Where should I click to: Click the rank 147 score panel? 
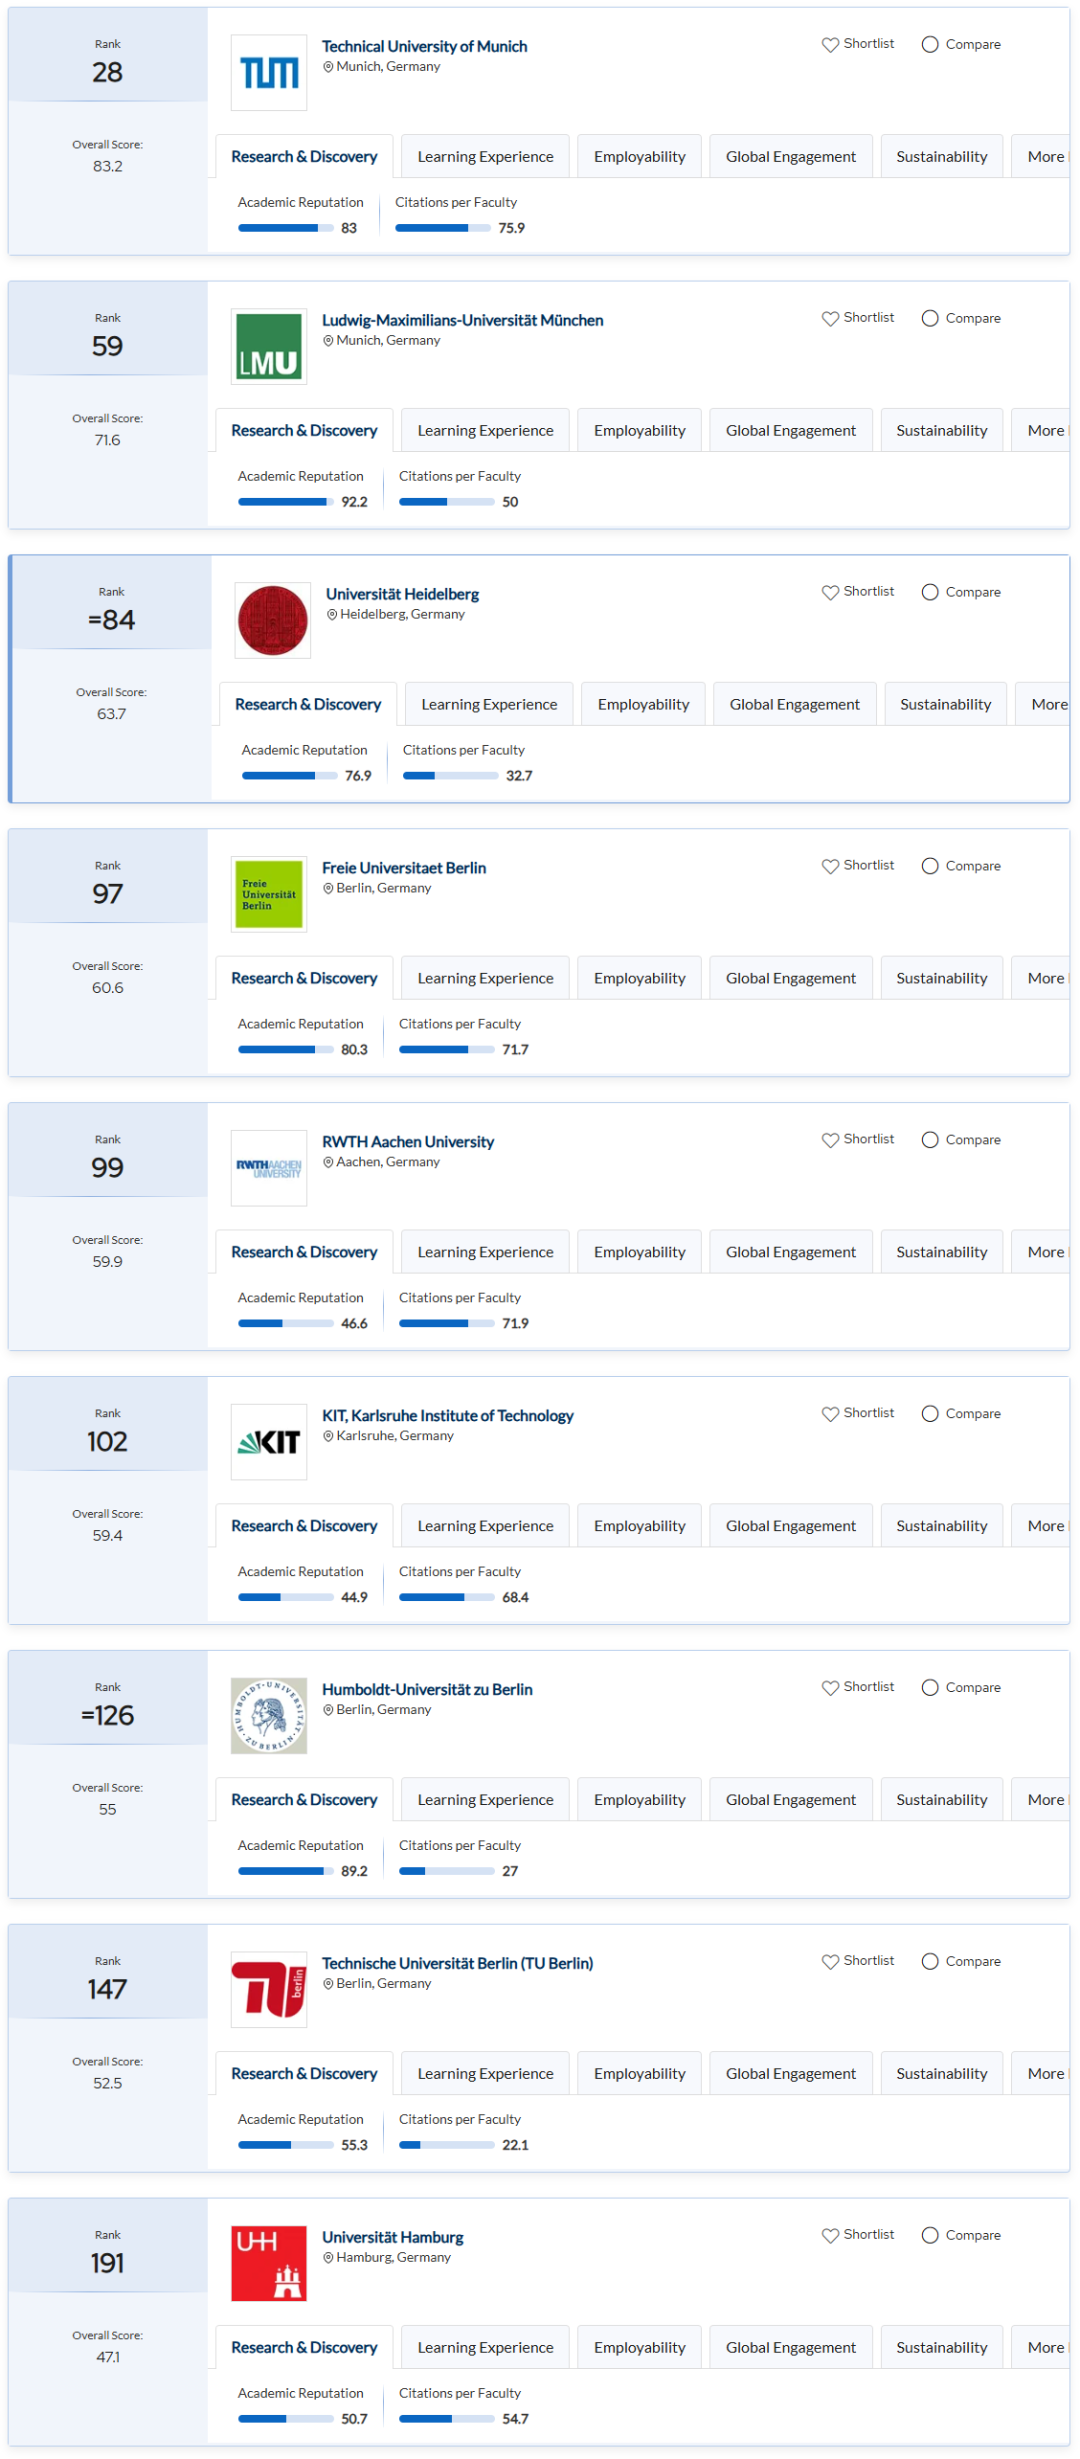click(108, 2049)
